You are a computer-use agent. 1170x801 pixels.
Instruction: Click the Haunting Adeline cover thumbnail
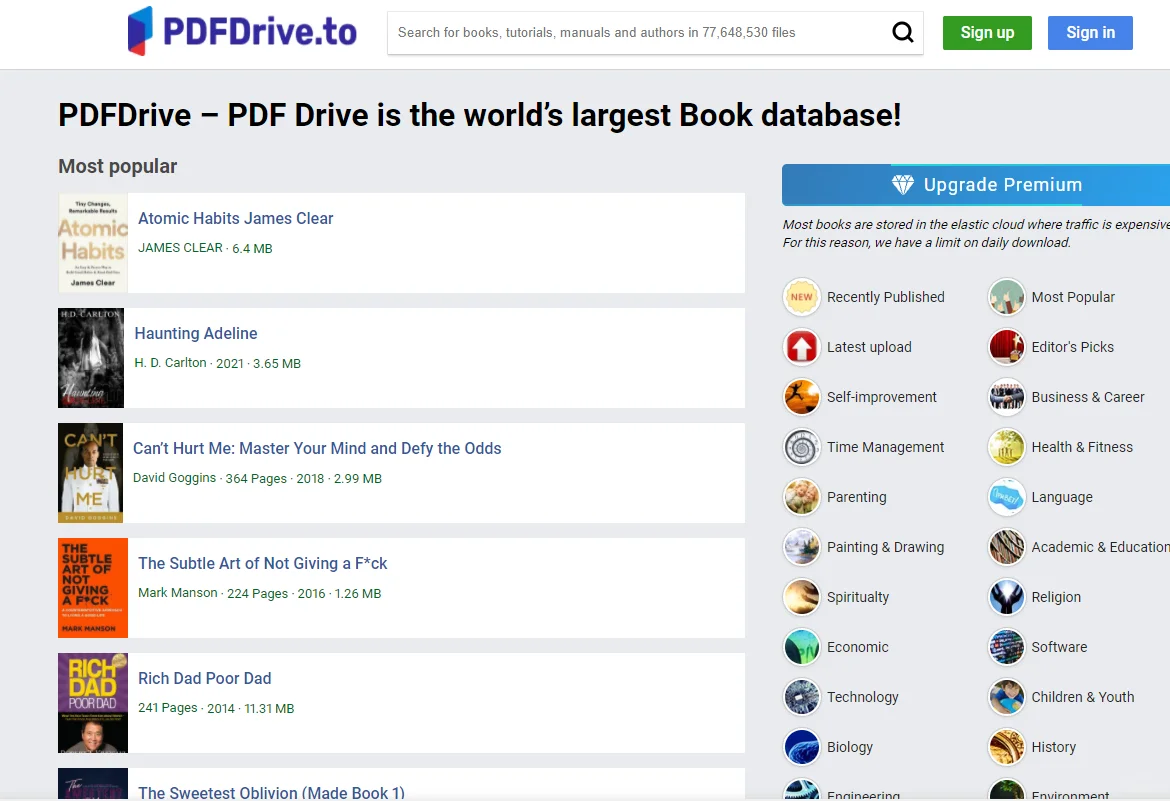tap(91, 358)
